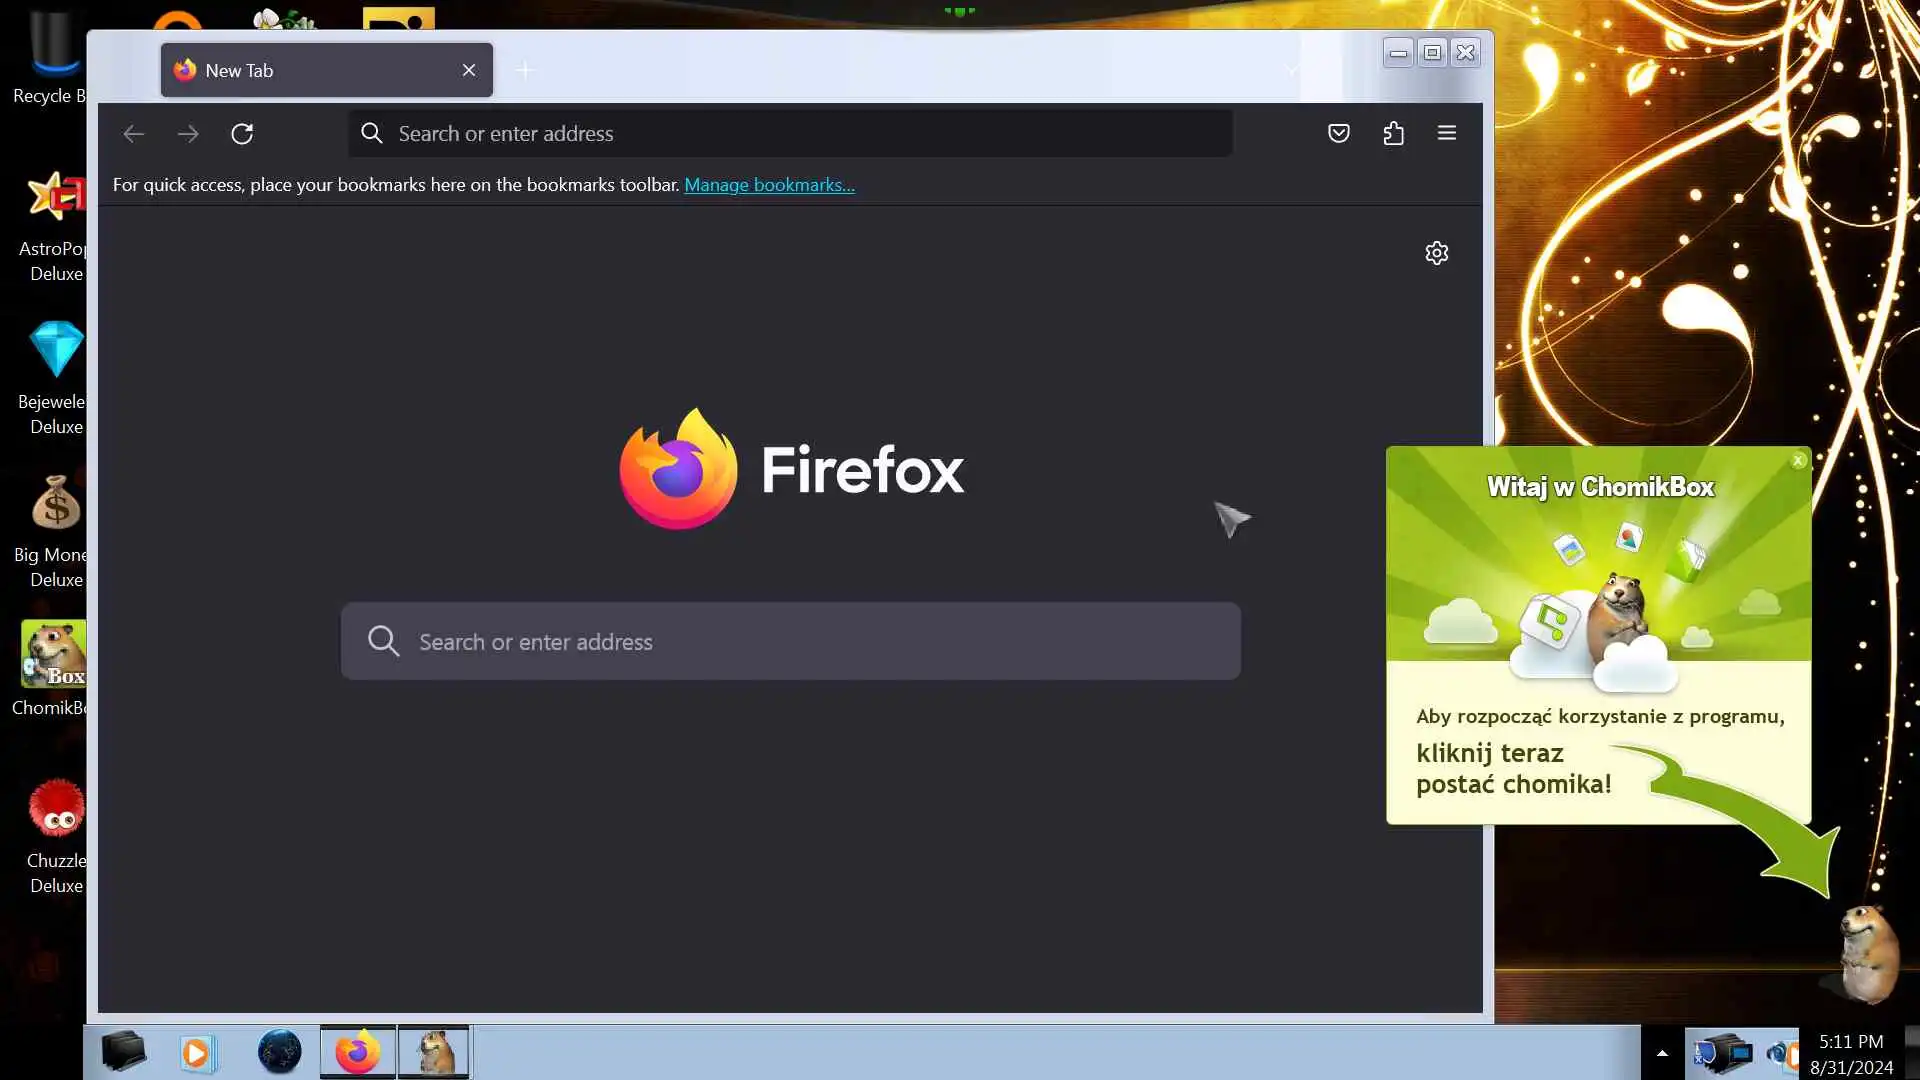Screen dimensions: 1920x1080
Task: Open a new tab with plus button
Action: pos(525,70)
